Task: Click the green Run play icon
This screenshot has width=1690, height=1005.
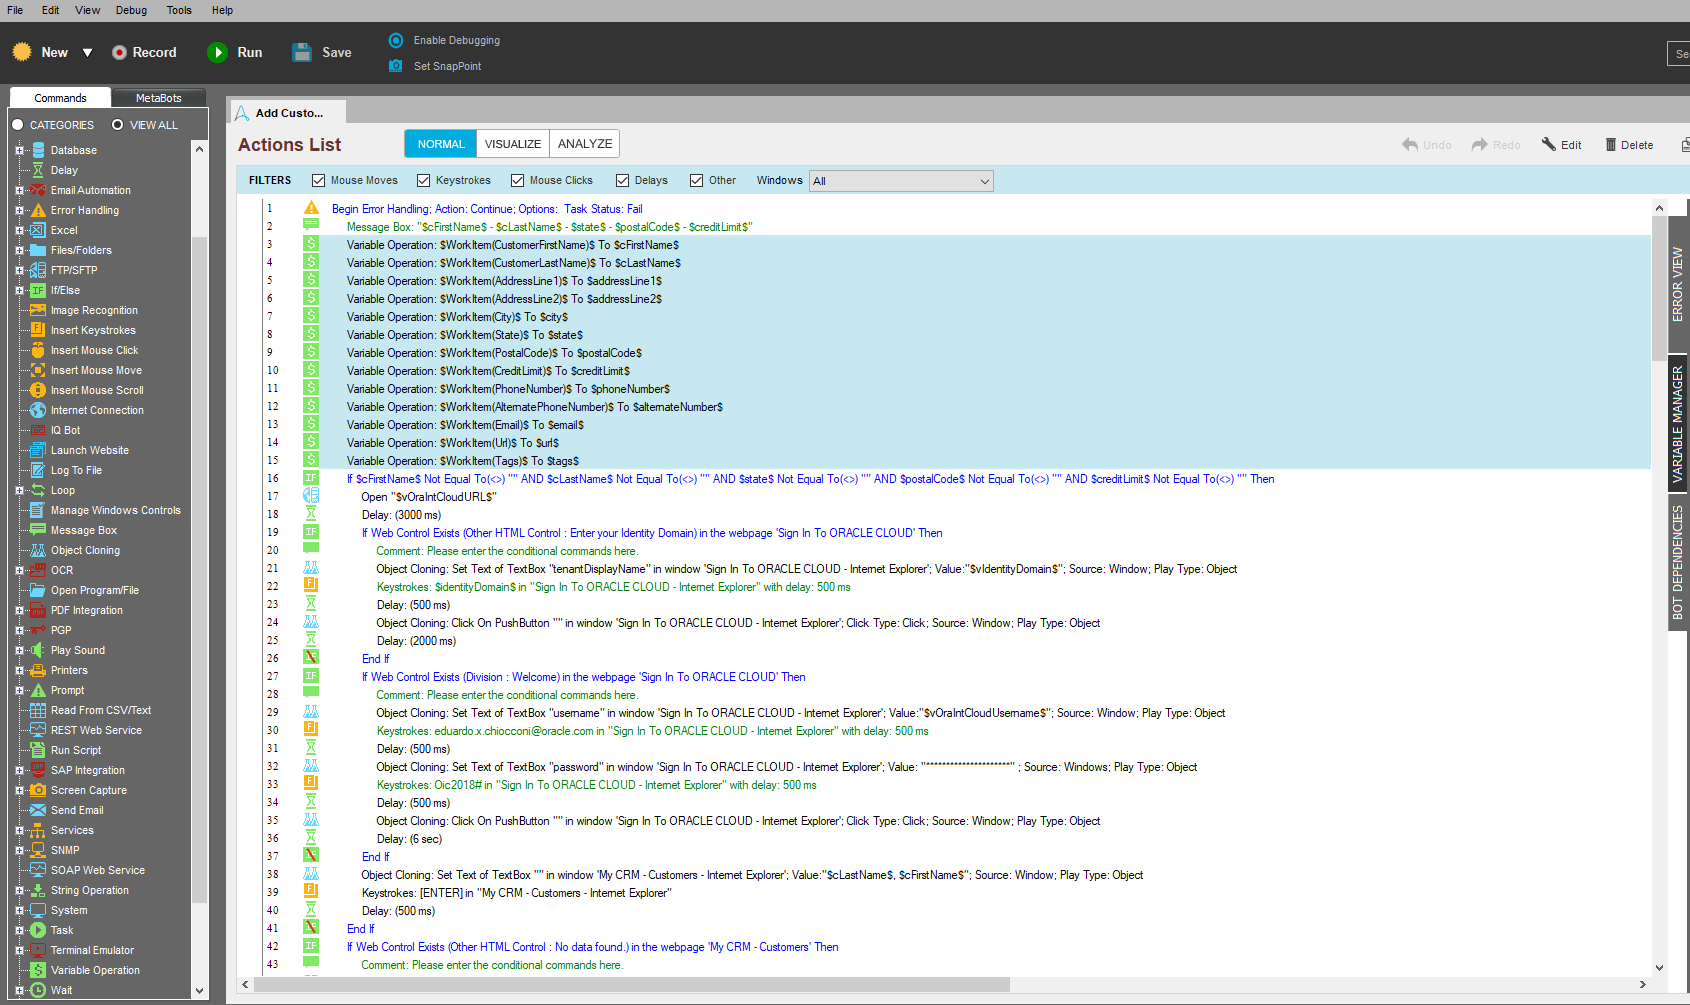Action: point(217,53)
